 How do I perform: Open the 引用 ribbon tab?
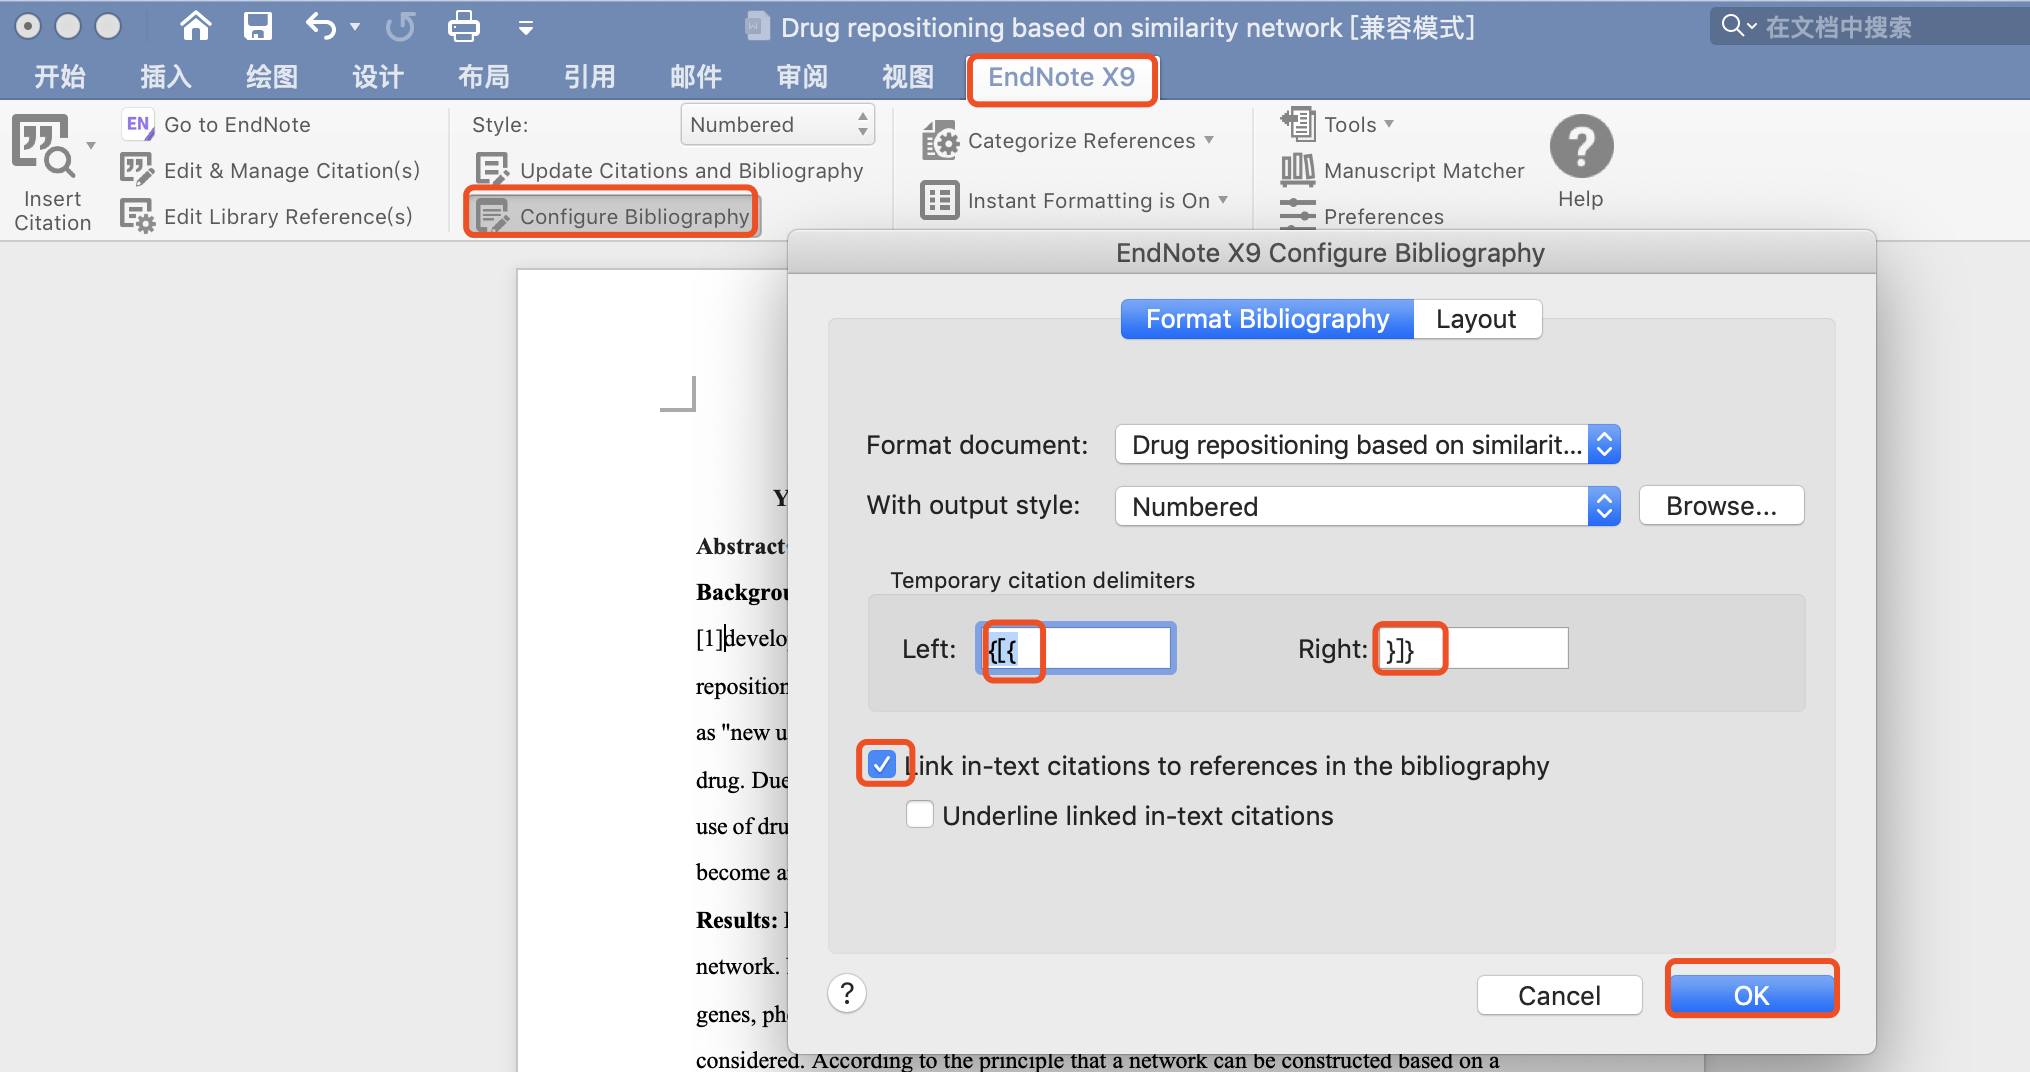[x=590, y=77]
